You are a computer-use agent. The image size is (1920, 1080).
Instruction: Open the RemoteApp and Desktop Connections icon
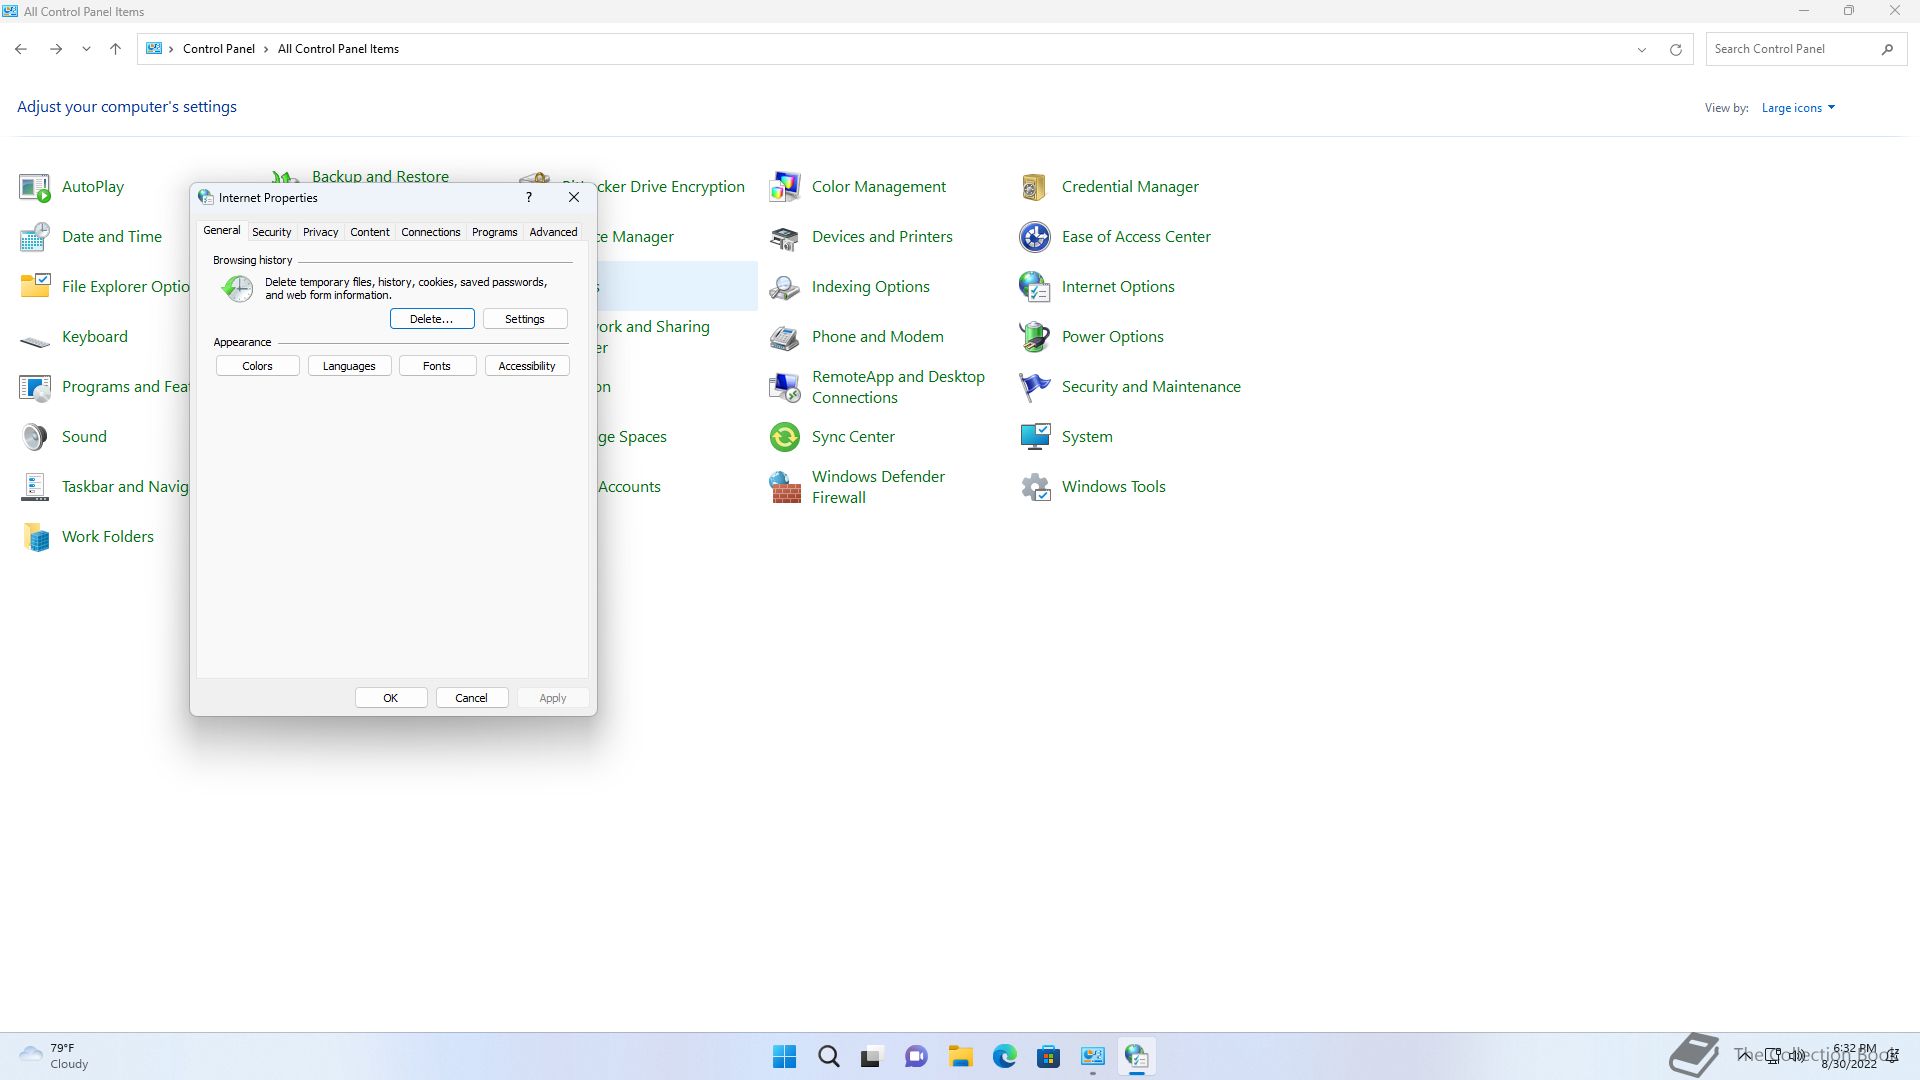coord(785,387)
